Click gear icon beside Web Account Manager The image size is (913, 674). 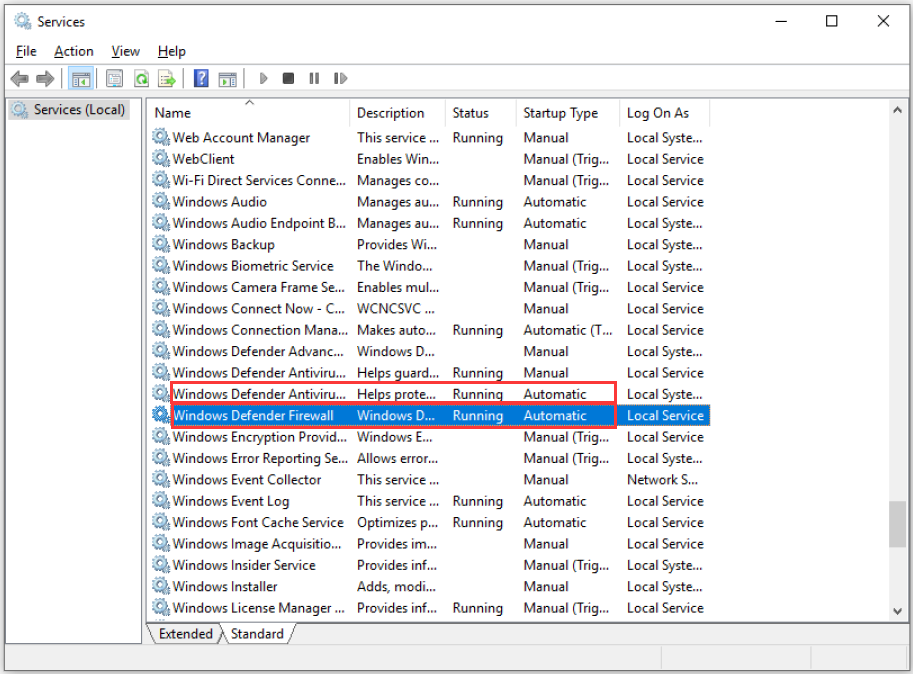pos(161,137)
